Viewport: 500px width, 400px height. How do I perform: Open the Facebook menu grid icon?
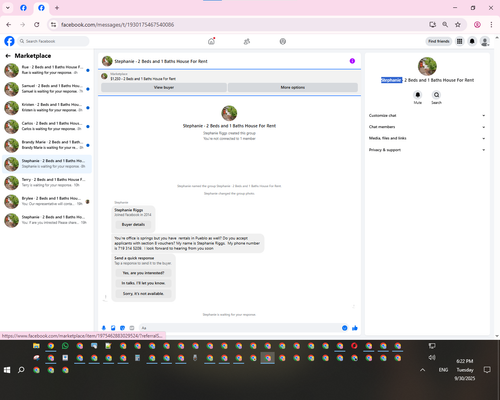click(459, 41)
